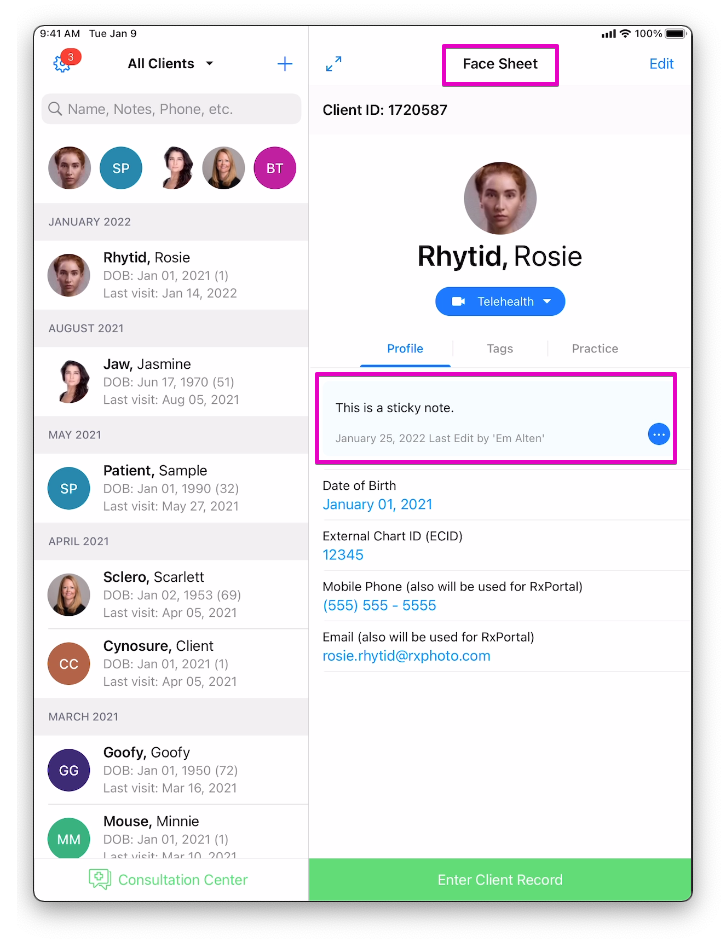Tap the plus icon to add client
The image size is (726, 943).
pos(285,64)
